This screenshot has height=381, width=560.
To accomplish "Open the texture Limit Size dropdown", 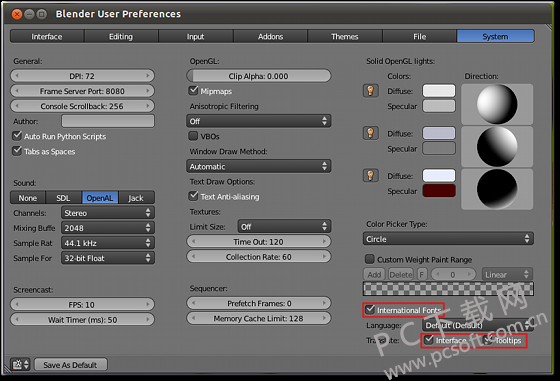I will [x=284, y=226].
